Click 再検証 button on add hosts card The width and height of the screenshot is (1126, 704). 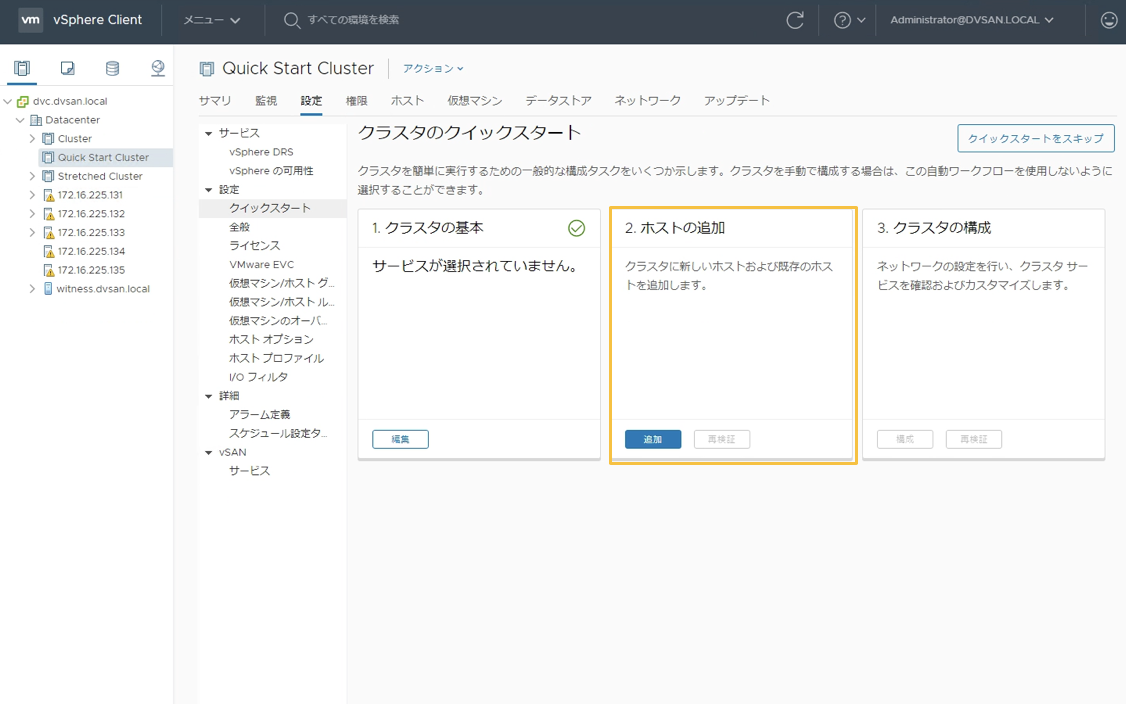pyautogui.click(x=722, y=439)
